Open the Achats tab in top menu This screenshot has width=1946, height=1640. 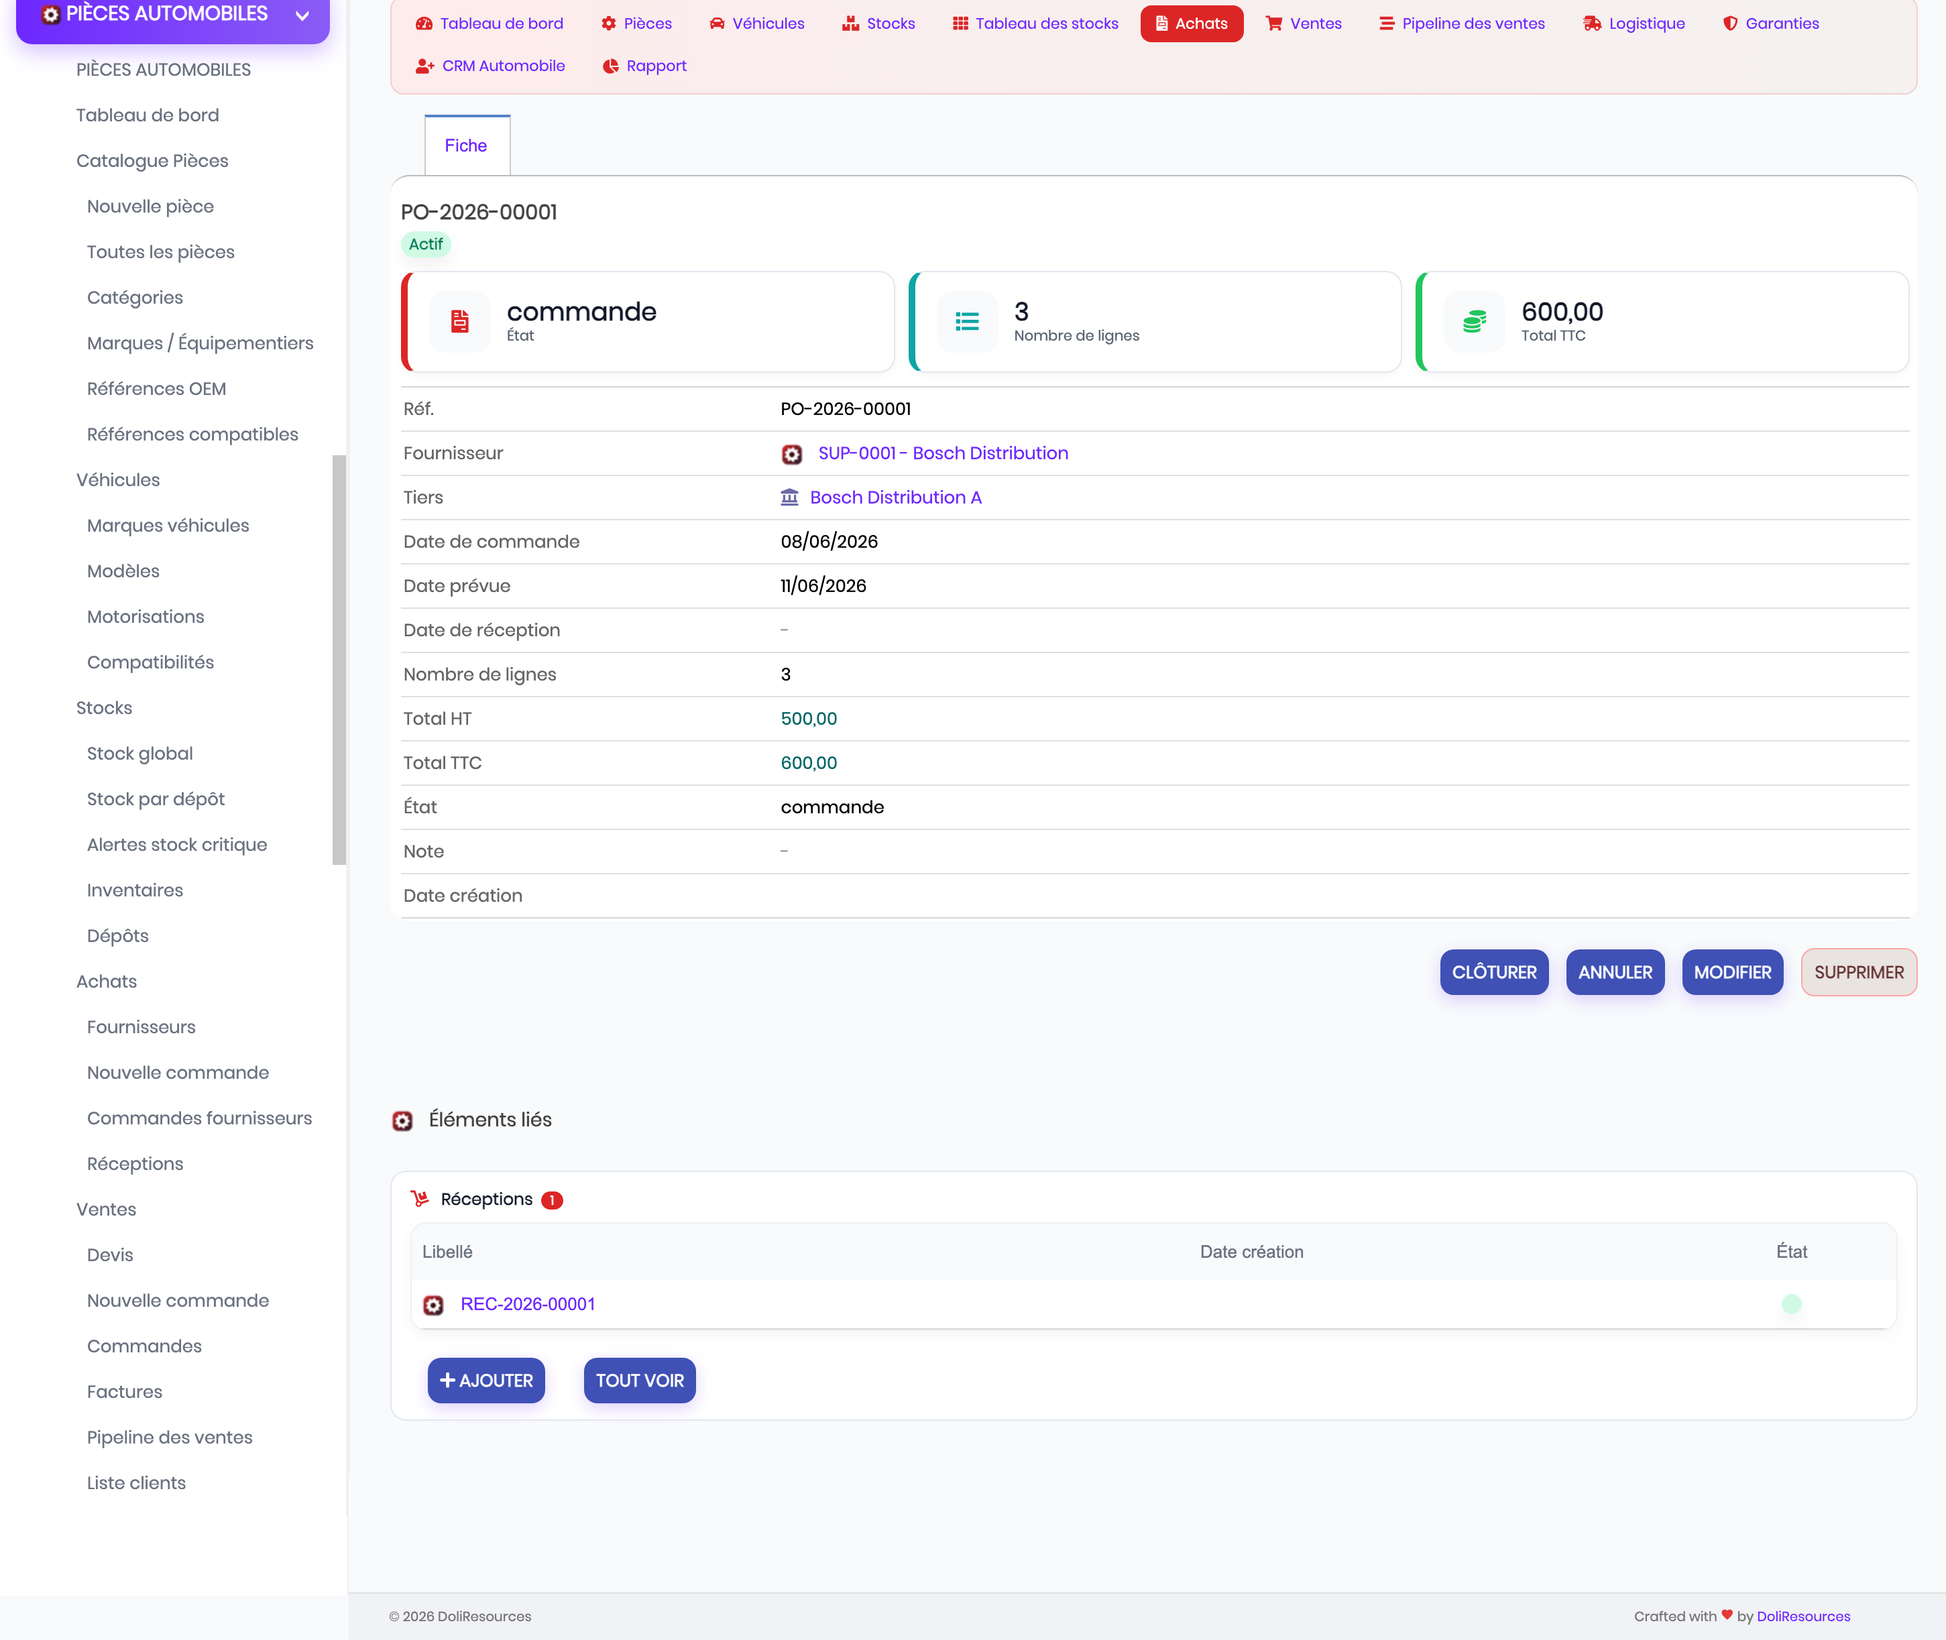click(x=1191, y=23)
